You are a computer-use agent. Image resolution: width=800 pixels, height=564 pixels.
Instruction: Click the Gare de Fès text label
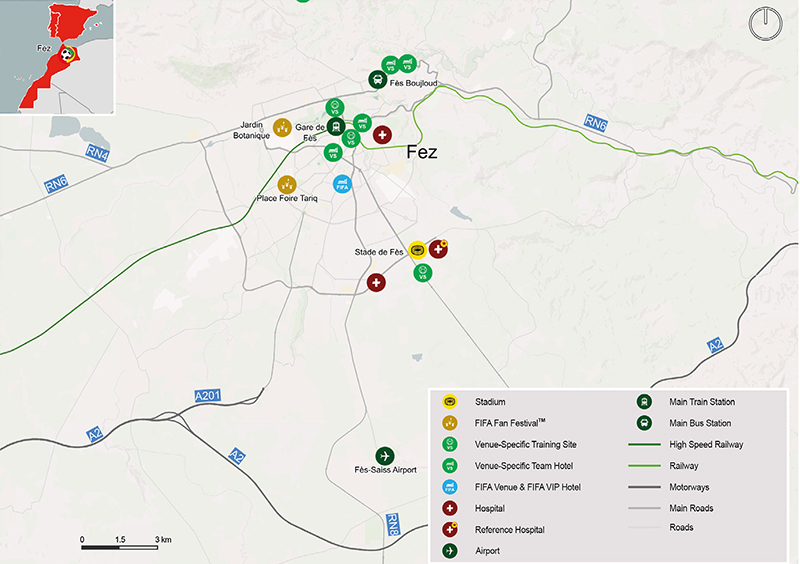[310, 132]
